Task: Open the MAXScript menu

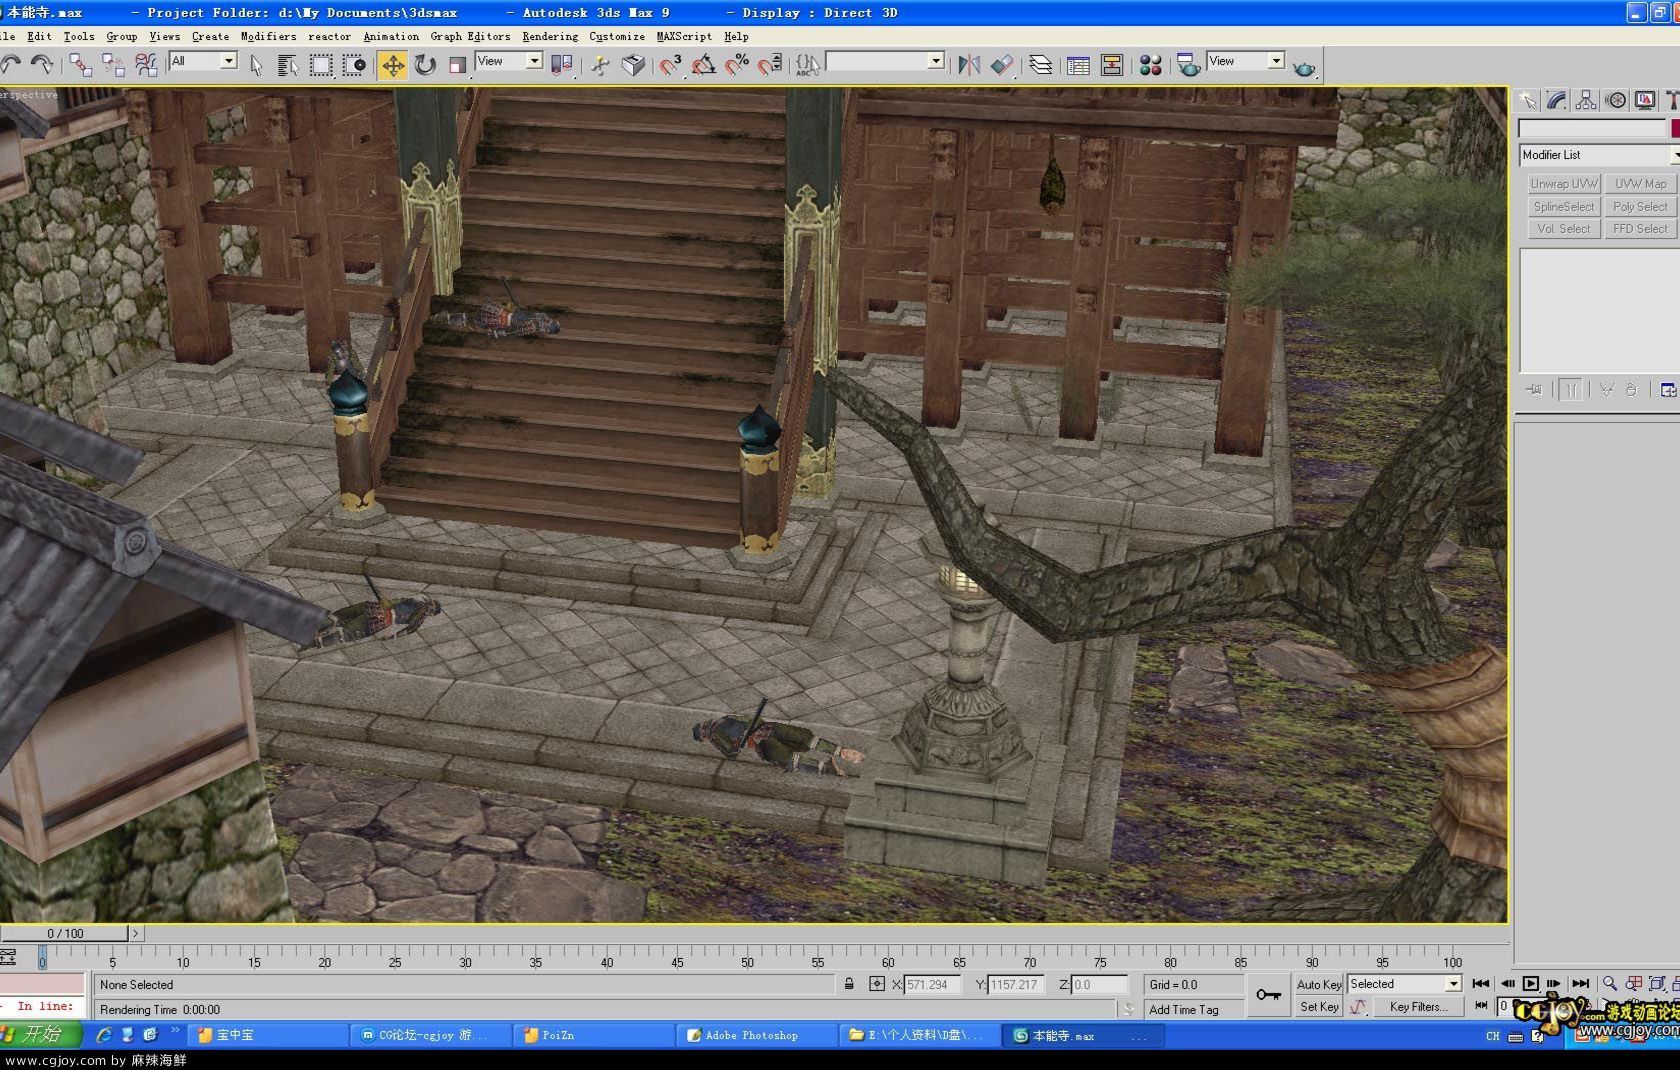Action: click(684, 36)
